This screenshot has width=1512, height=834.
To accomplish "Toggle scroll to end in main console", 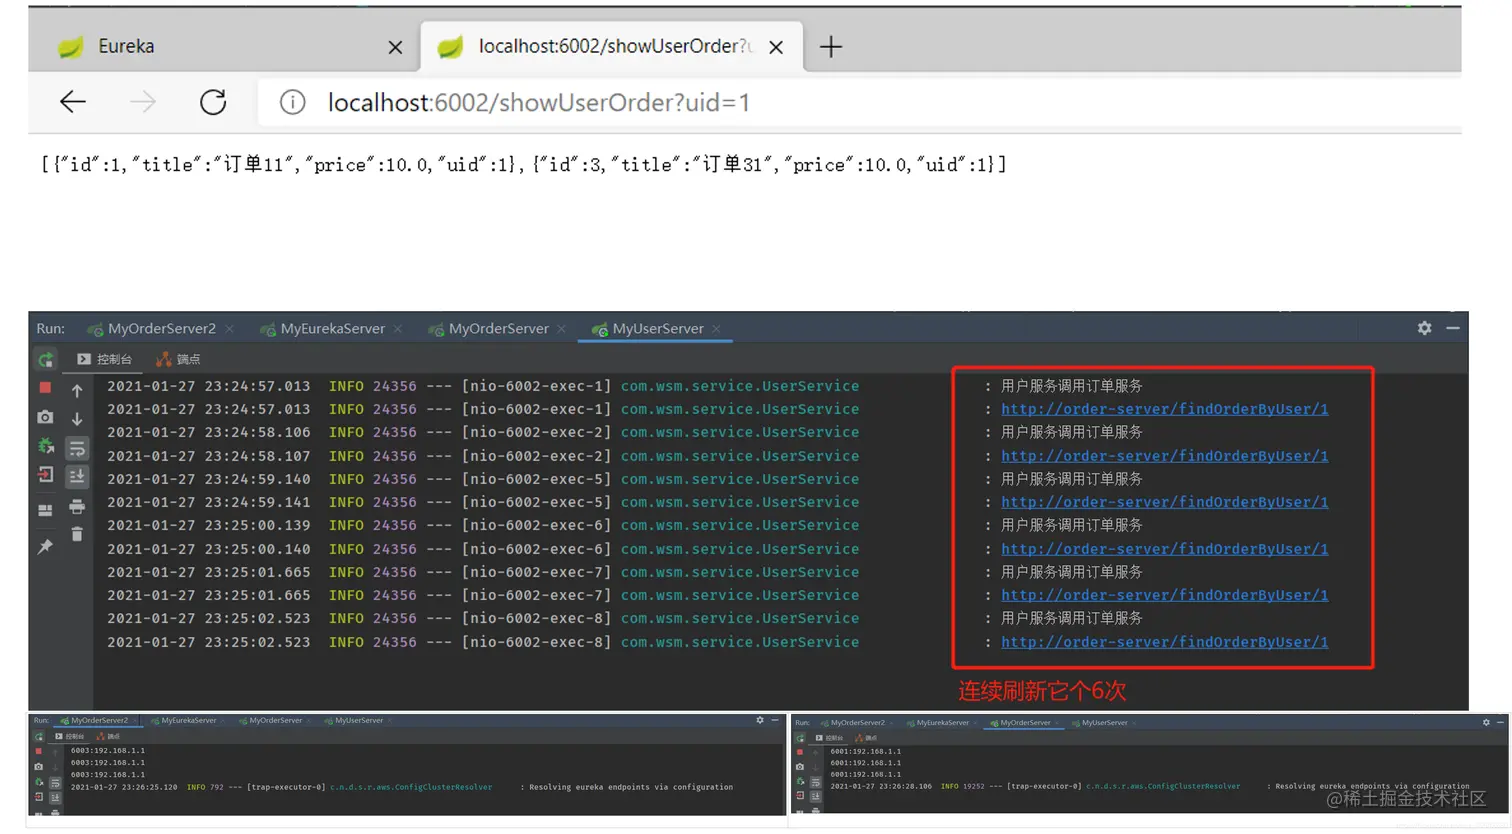I will [x=77, y=477].
